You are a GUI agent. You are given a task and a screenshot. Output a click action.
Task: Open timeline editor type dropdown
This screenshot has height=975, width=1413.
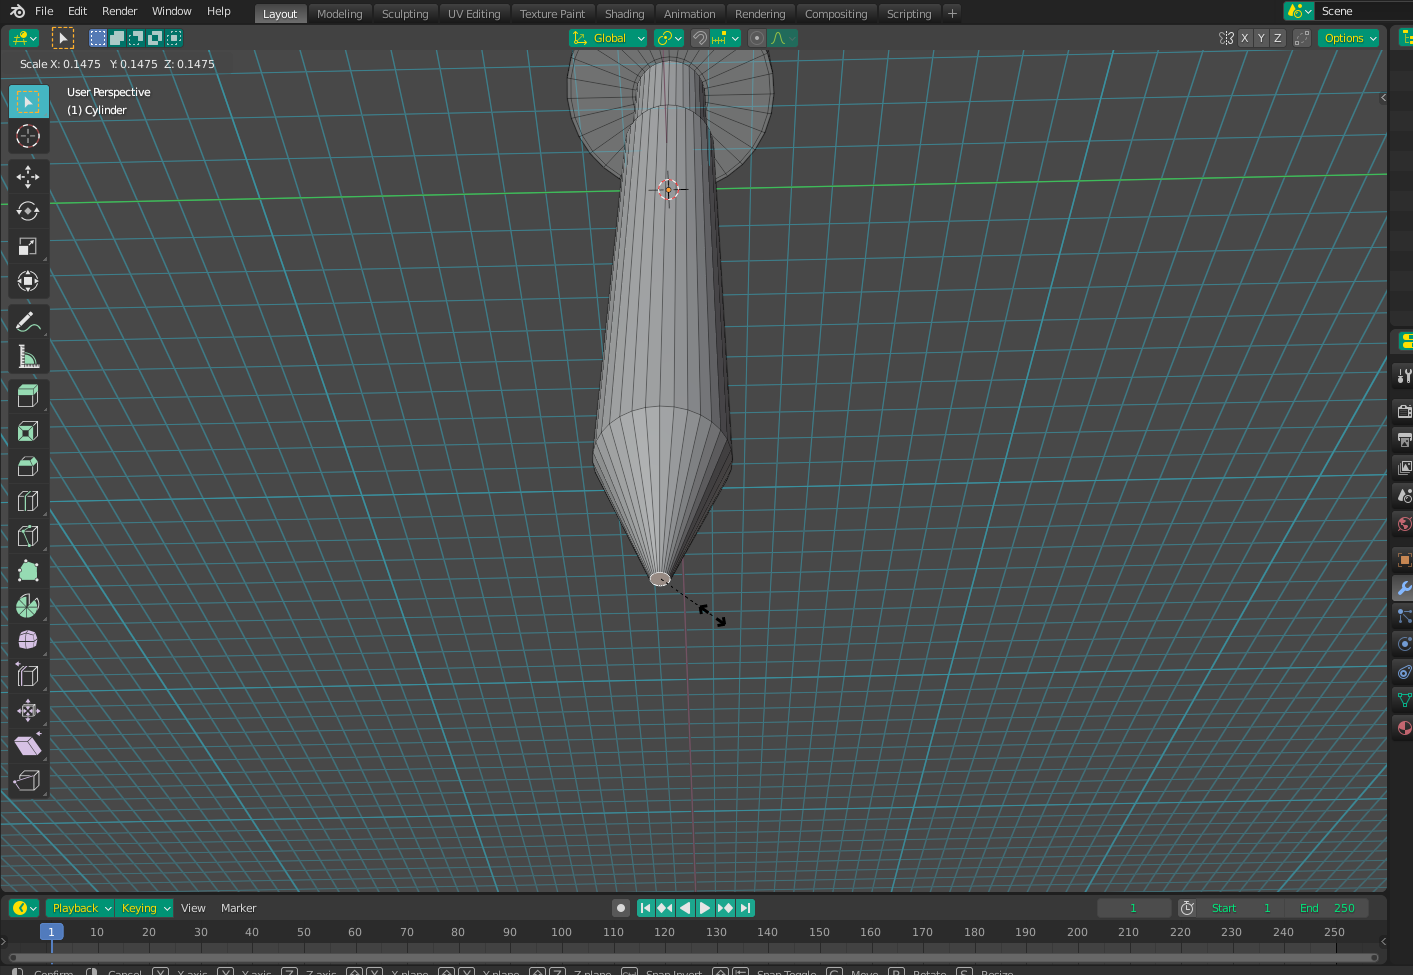click(24, 908)
